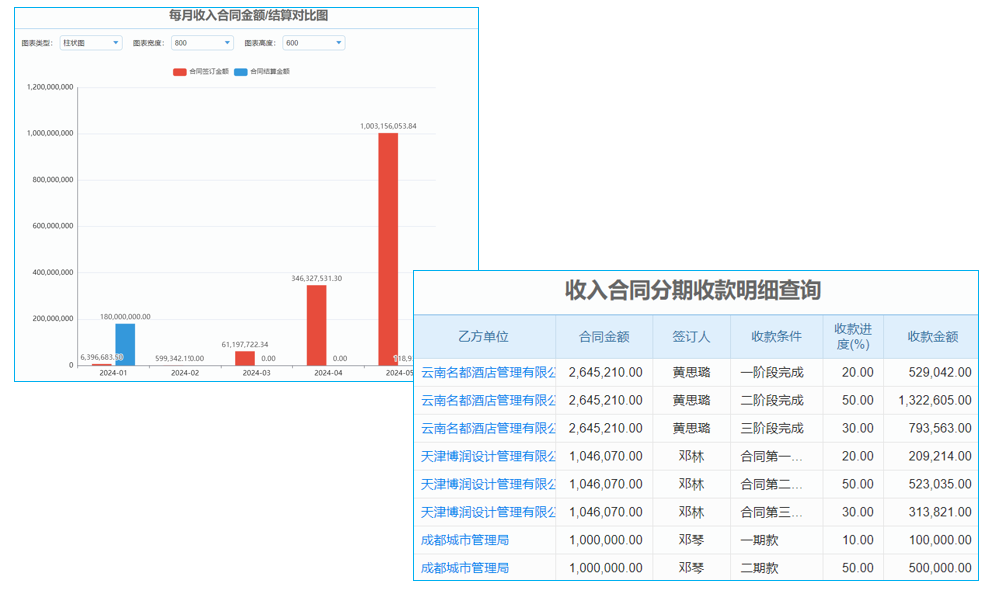Expand the 图表宽度 width dropdown showing 800
The height and width of the screenshot is (600, 1000).
click(199, 42)
